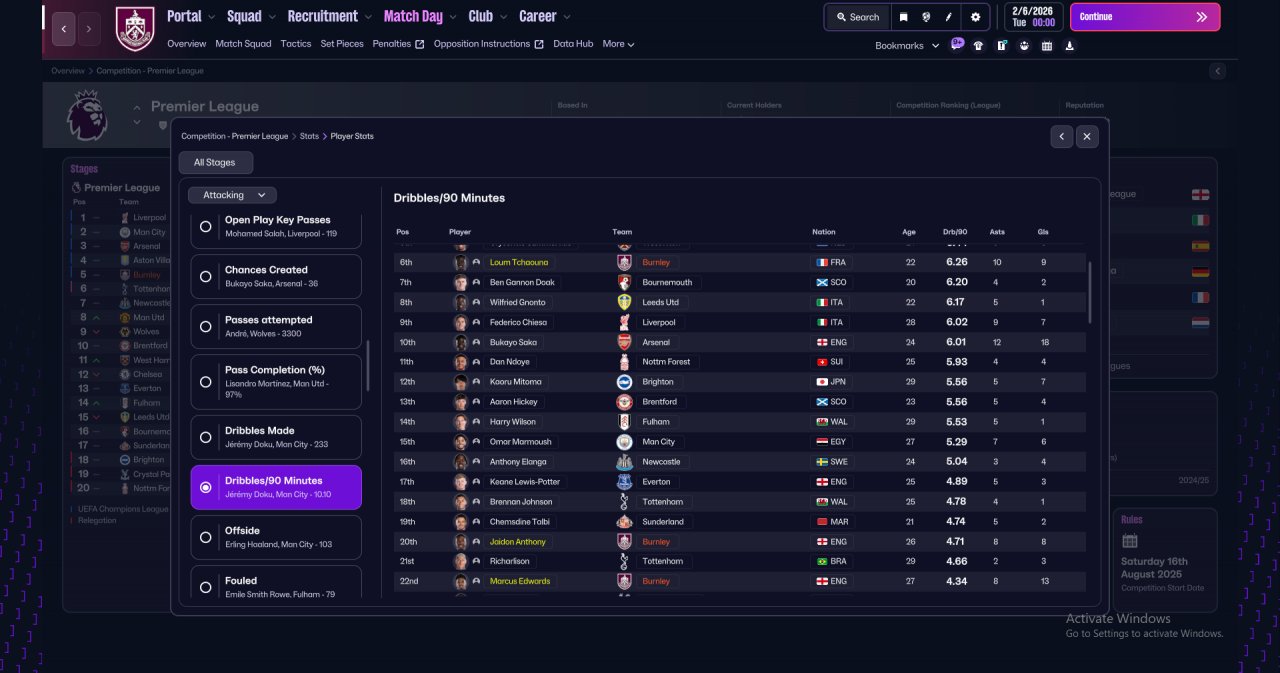Click the Man City crest in Omar Marmoush's row
Screen dimensions: 1280x673
[x=625, y=441]
